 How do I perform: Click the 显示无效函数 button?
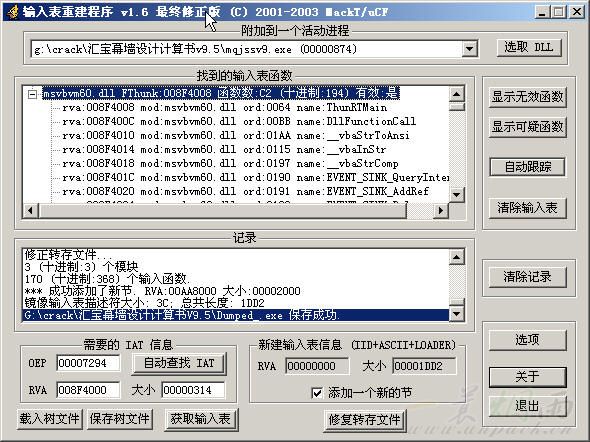(x=528, y=97)
